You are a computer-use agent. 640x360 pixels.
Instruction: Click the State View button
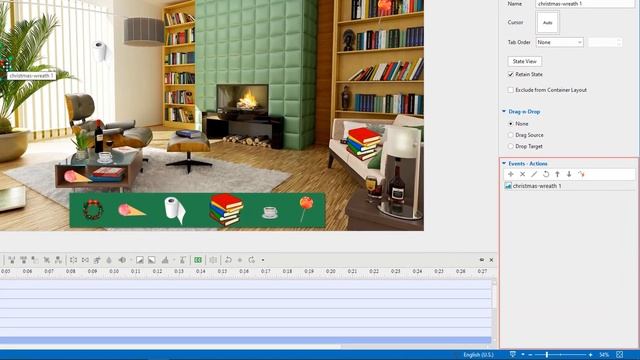[524, 61]
